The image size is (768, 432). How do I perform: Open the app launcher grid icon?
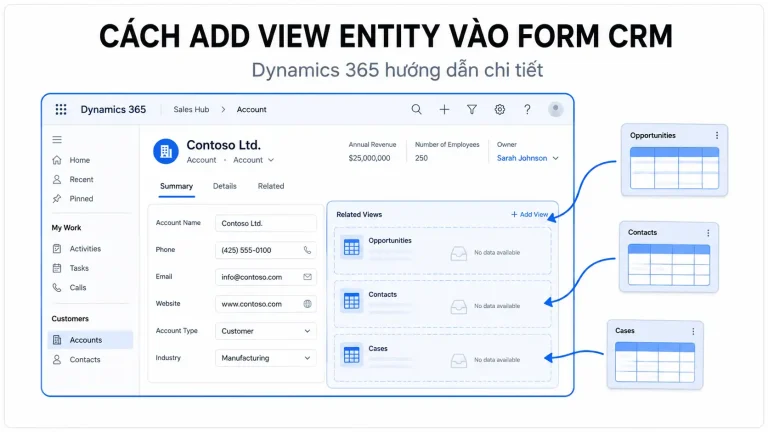coord(61,109)
